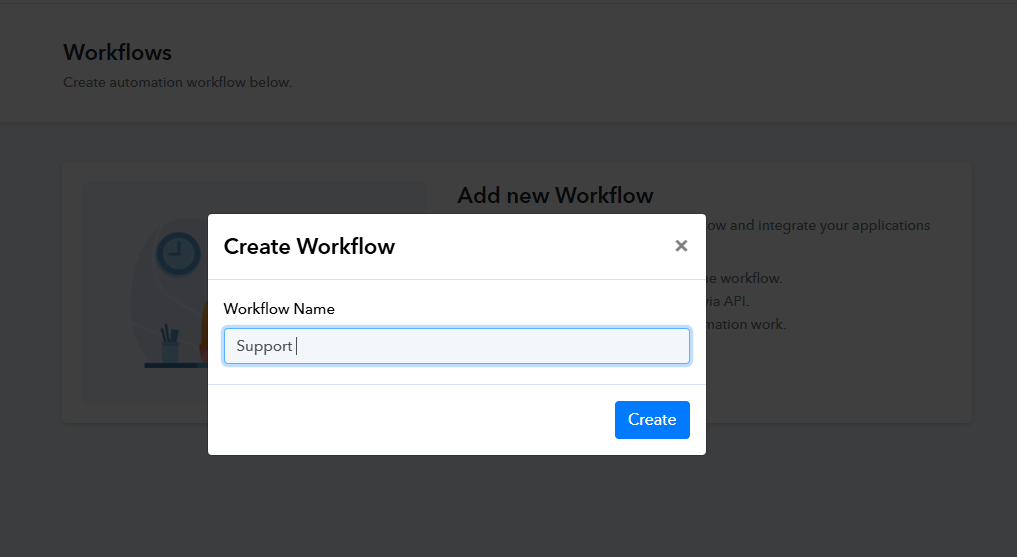Click 'Create automation workflow below.' subtitle text
The height and width of the screenshot is (557, 1017).
[x=177, y=82]
